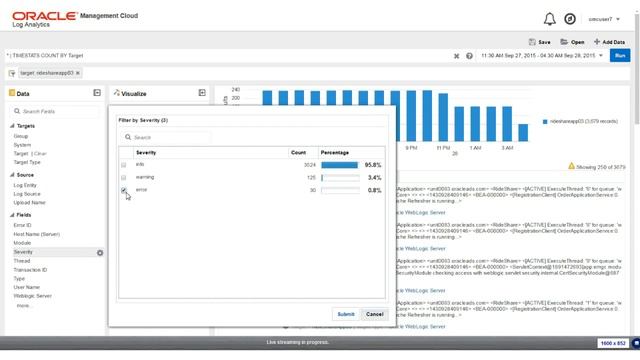Image resolution: width=640 pixels, height=360 pixels.
Task: Click Clear link next to Target
Action: pyautogui.click(x=40, y=154)
